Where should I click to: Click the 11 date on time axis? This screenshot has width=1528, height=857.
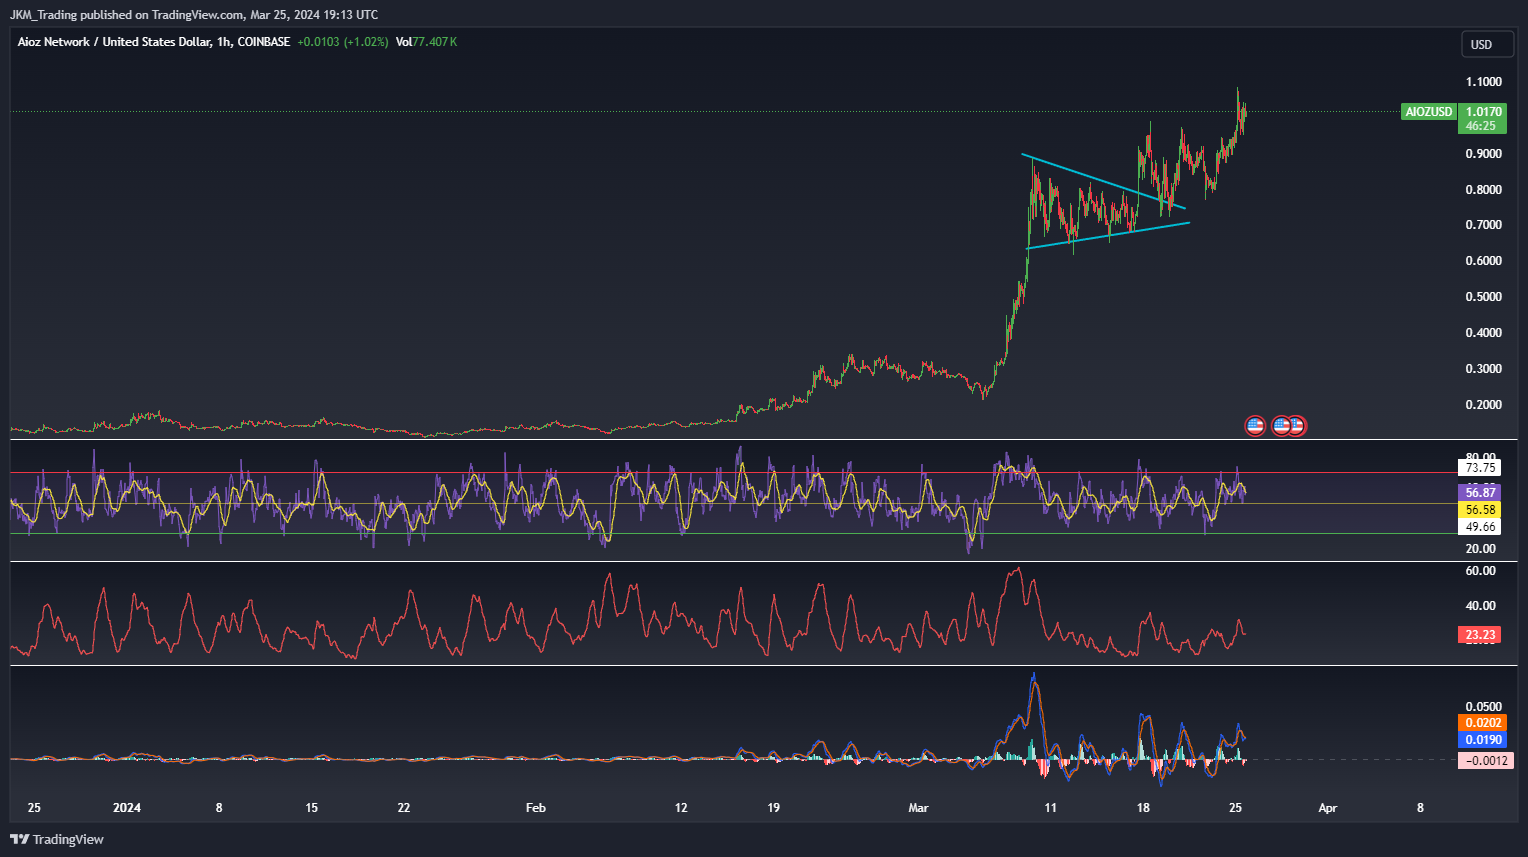click(1050, 808)
